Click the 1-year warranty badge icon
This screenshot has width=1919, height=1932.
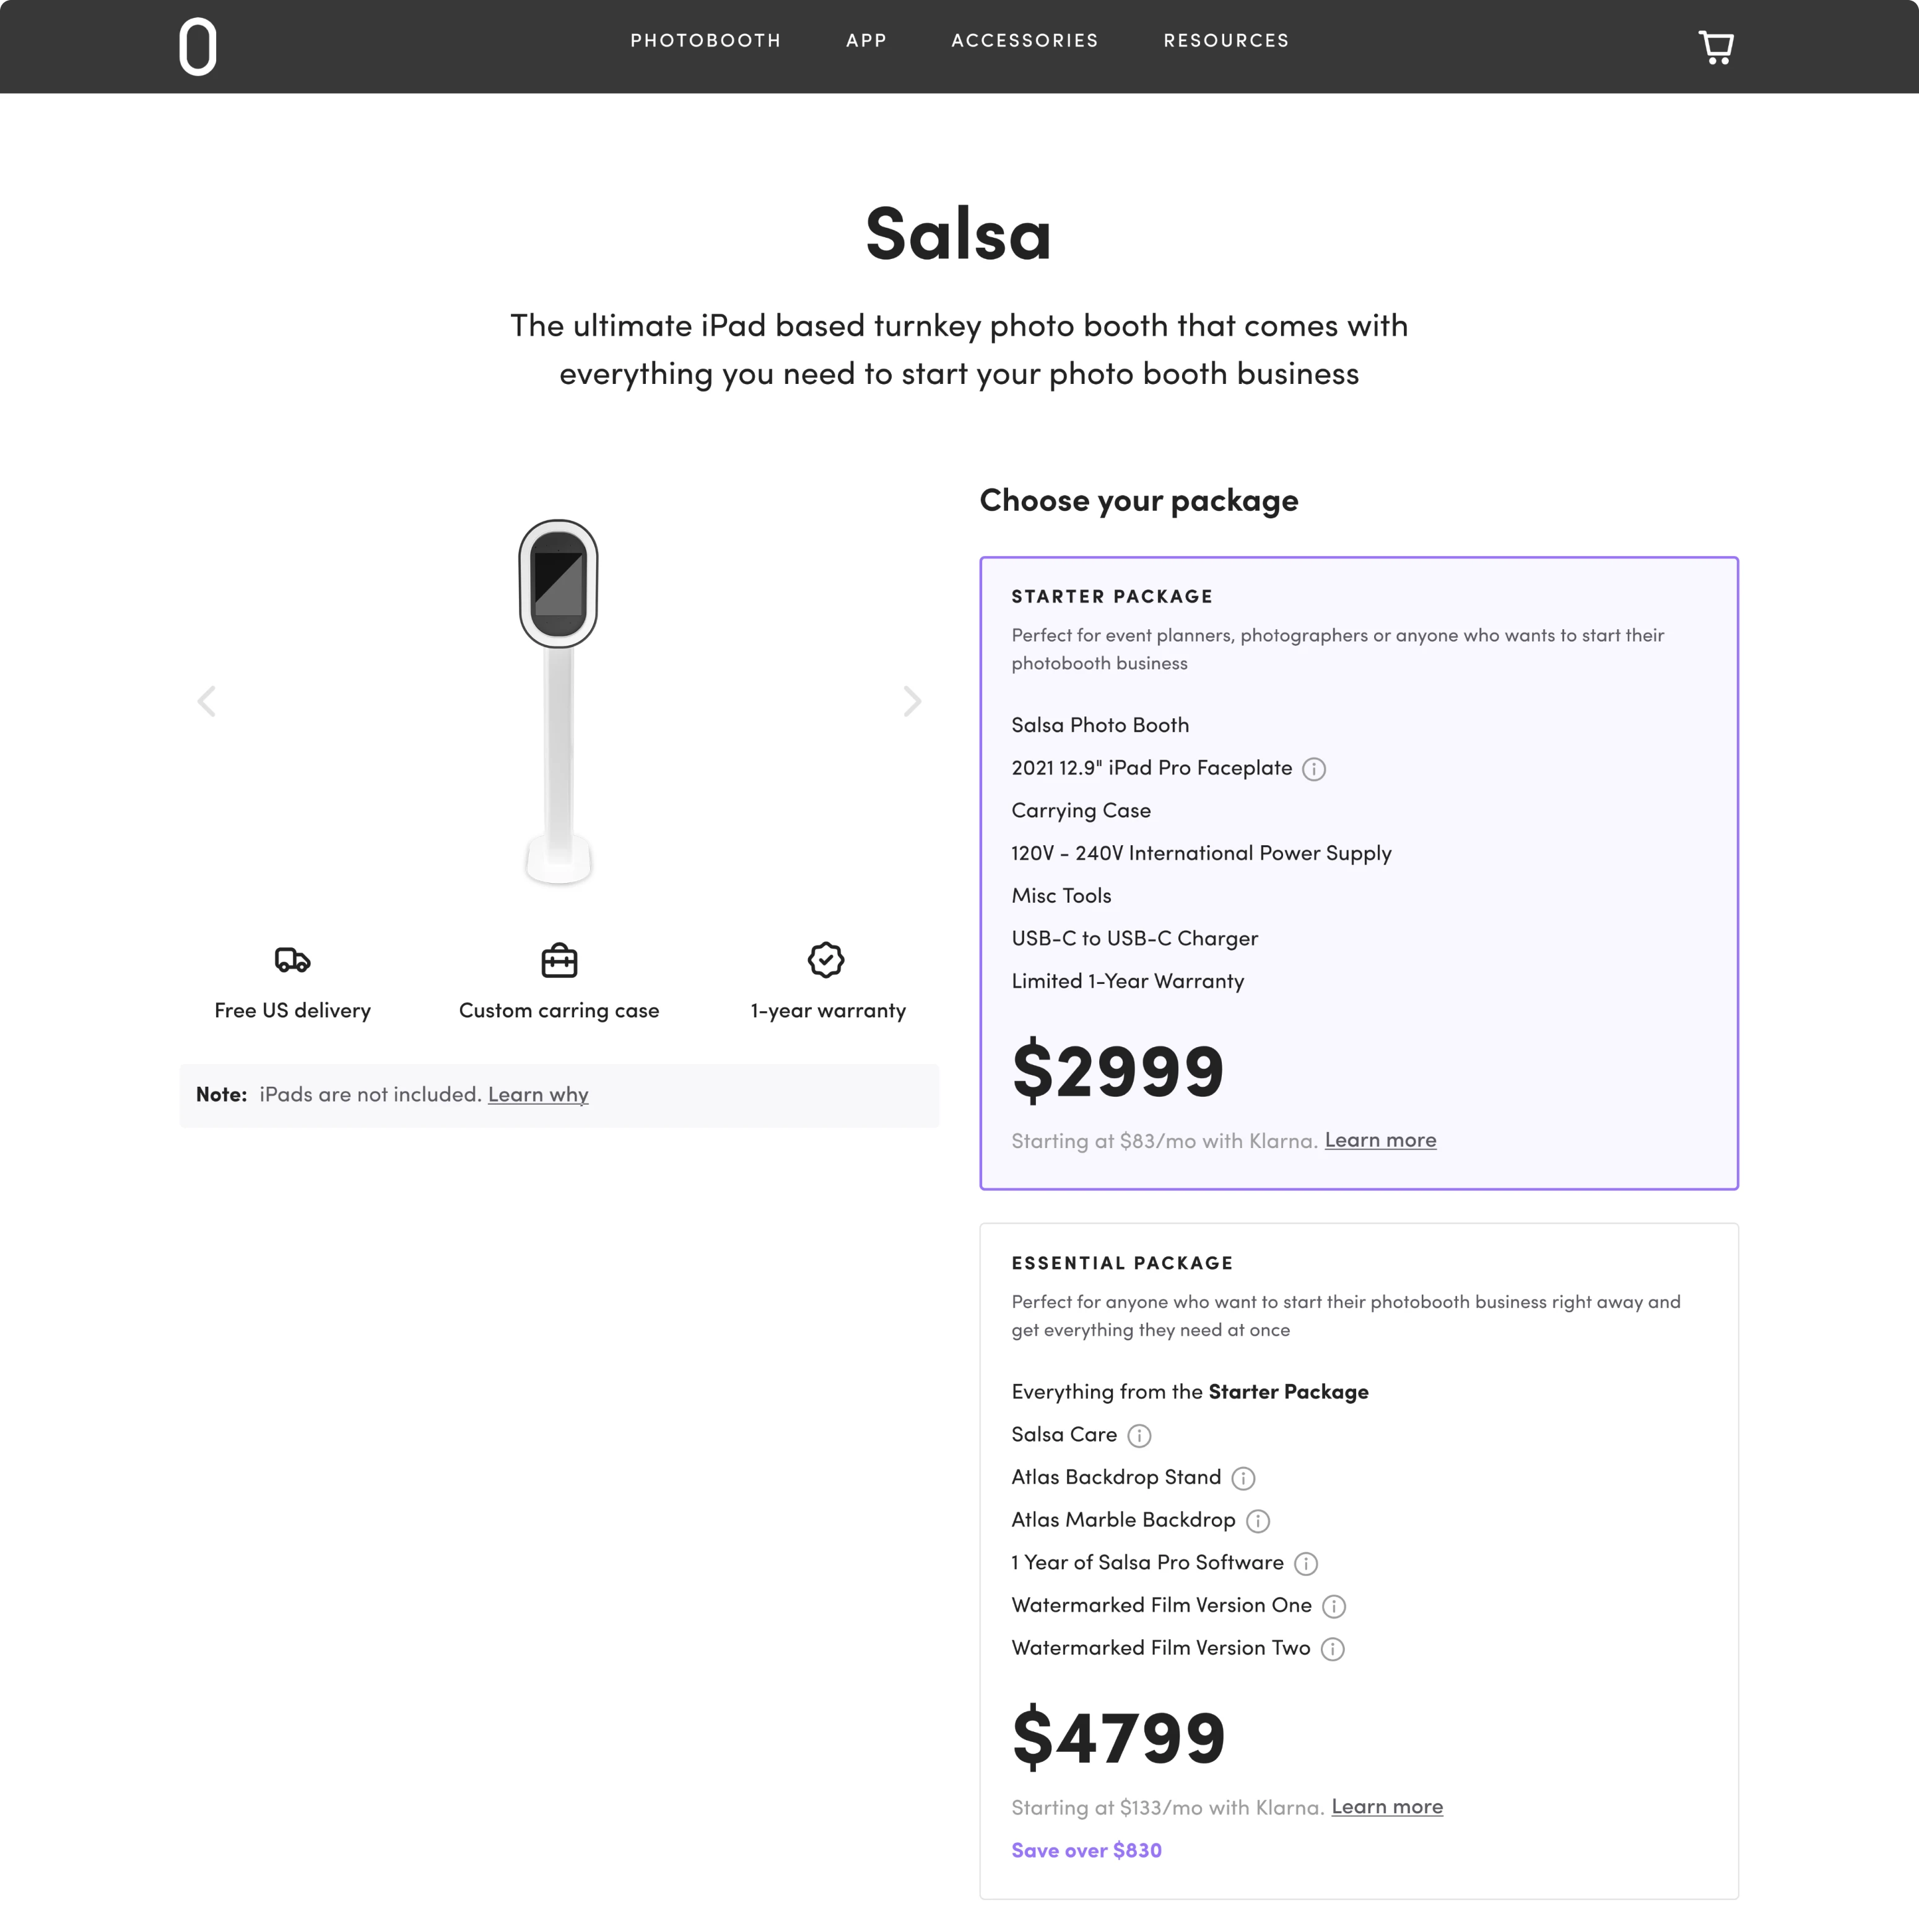tap(825, 959)
